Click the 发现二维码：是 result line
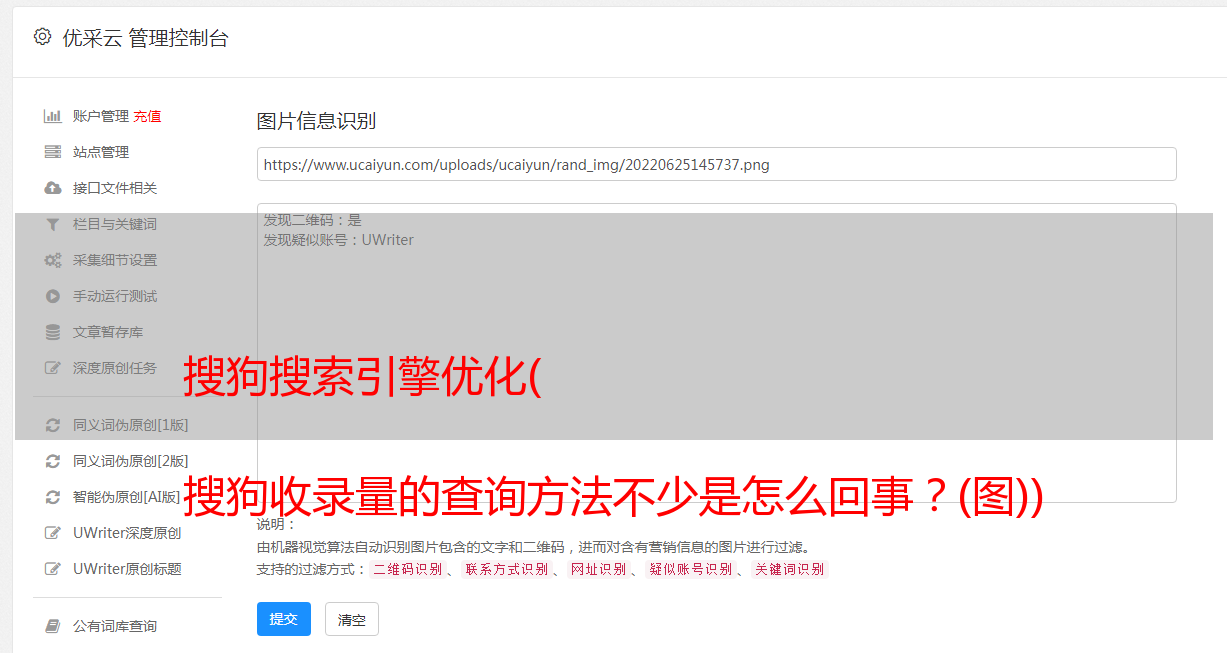Image resolution: width=1227 pixels, height=653 pixels. point(313,220)
